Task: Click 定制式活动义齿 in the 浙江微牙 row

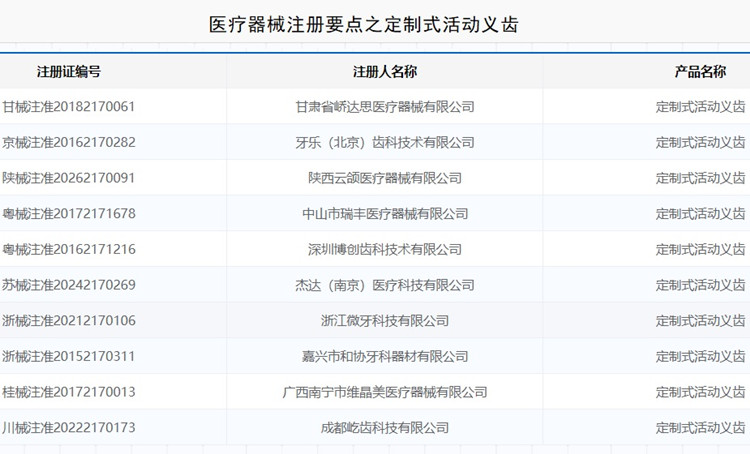Action: 700,321
